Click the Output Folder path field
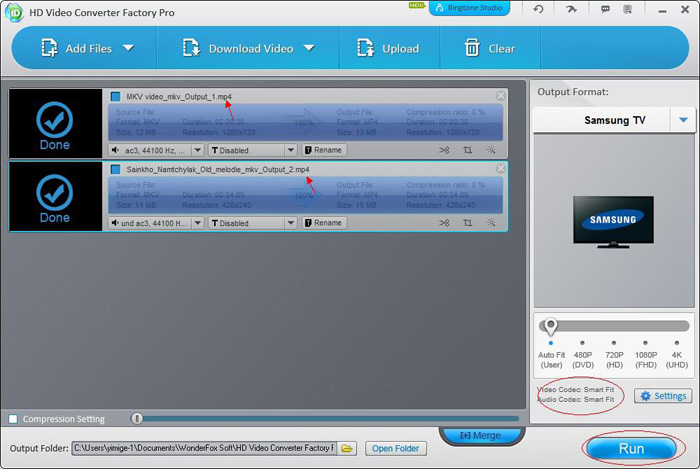This screenshot has width=700, height=469. coord(204,448)
